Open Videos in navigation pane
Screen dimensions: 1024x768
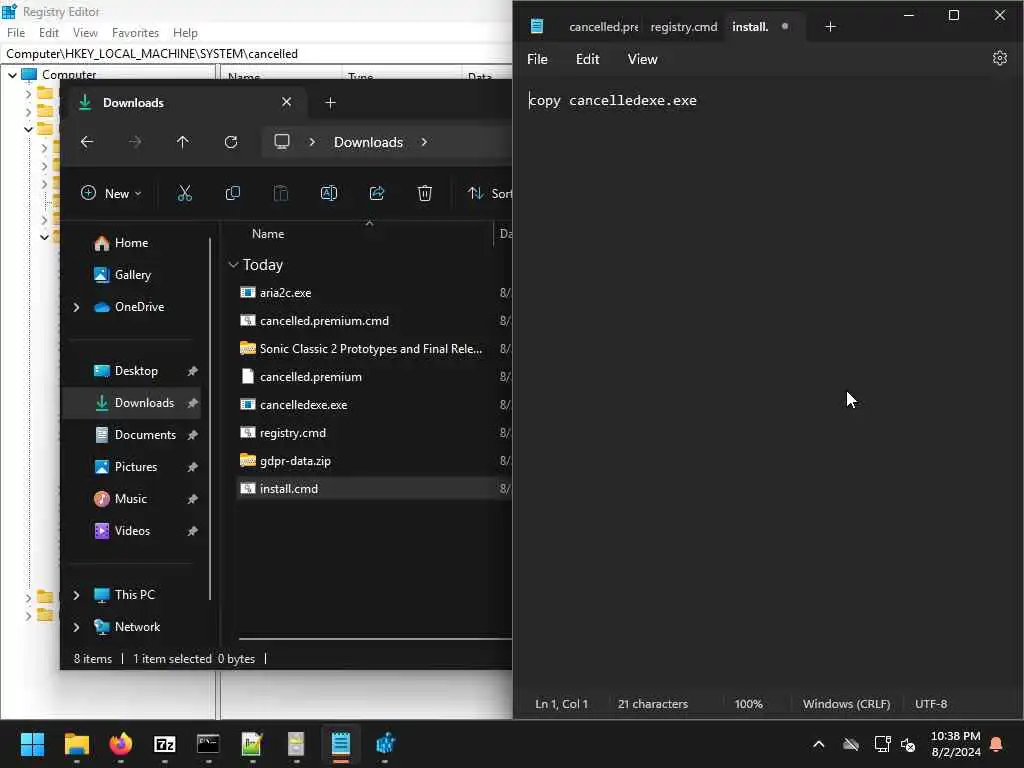point(132,531)
